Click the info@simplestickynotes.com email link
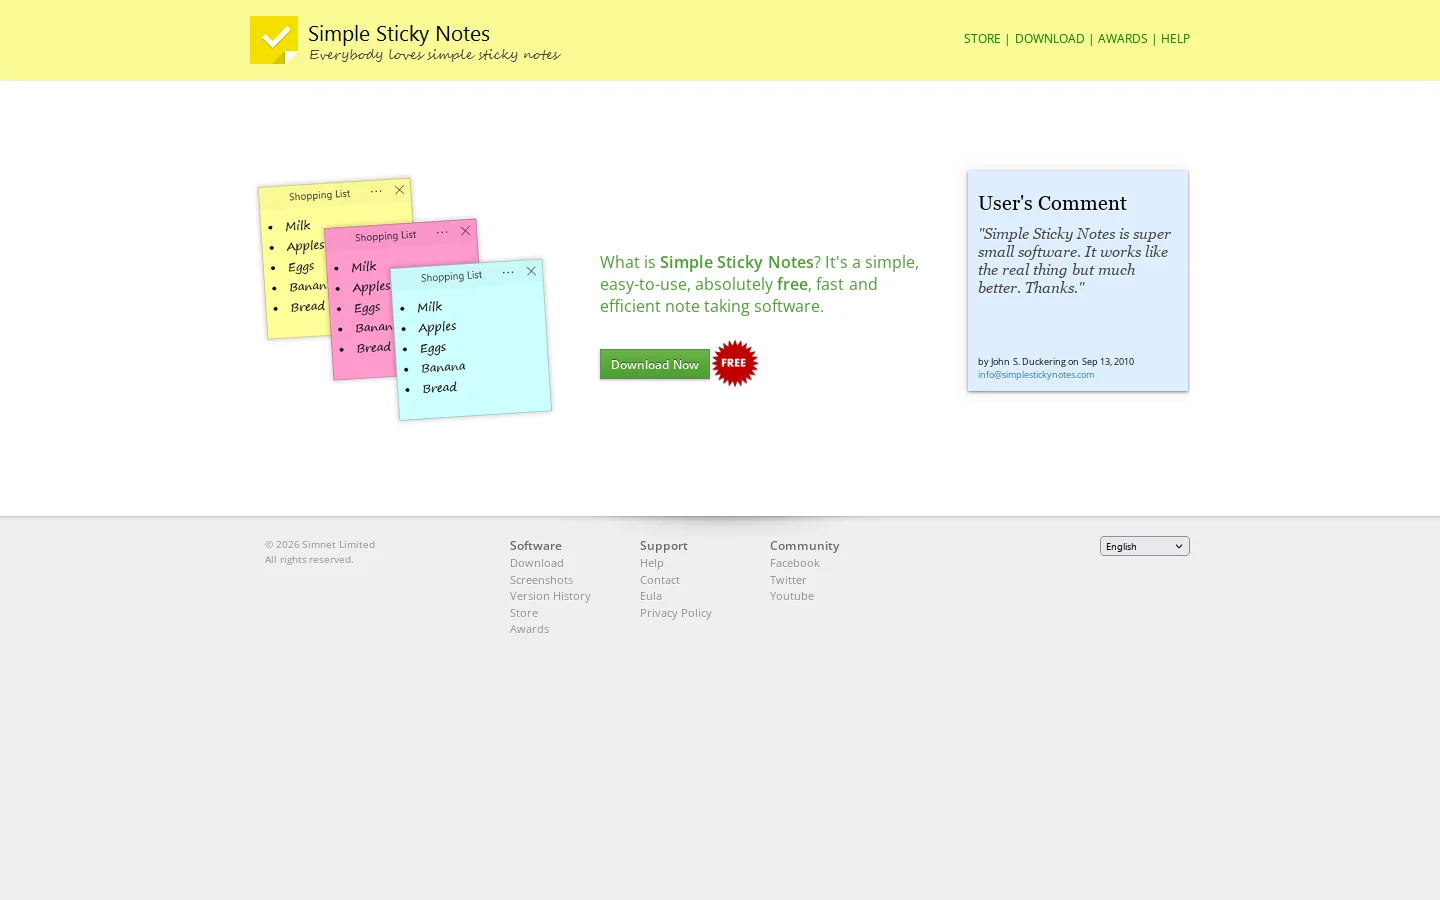Viewport: 1440px width, 900px height. coord(1036,375)
